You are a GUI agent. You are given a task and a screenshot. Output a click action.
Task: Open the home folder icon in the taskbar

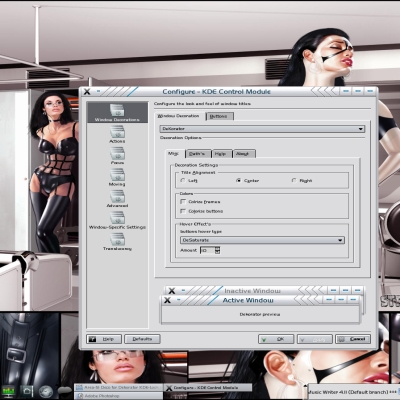point(27,391)
